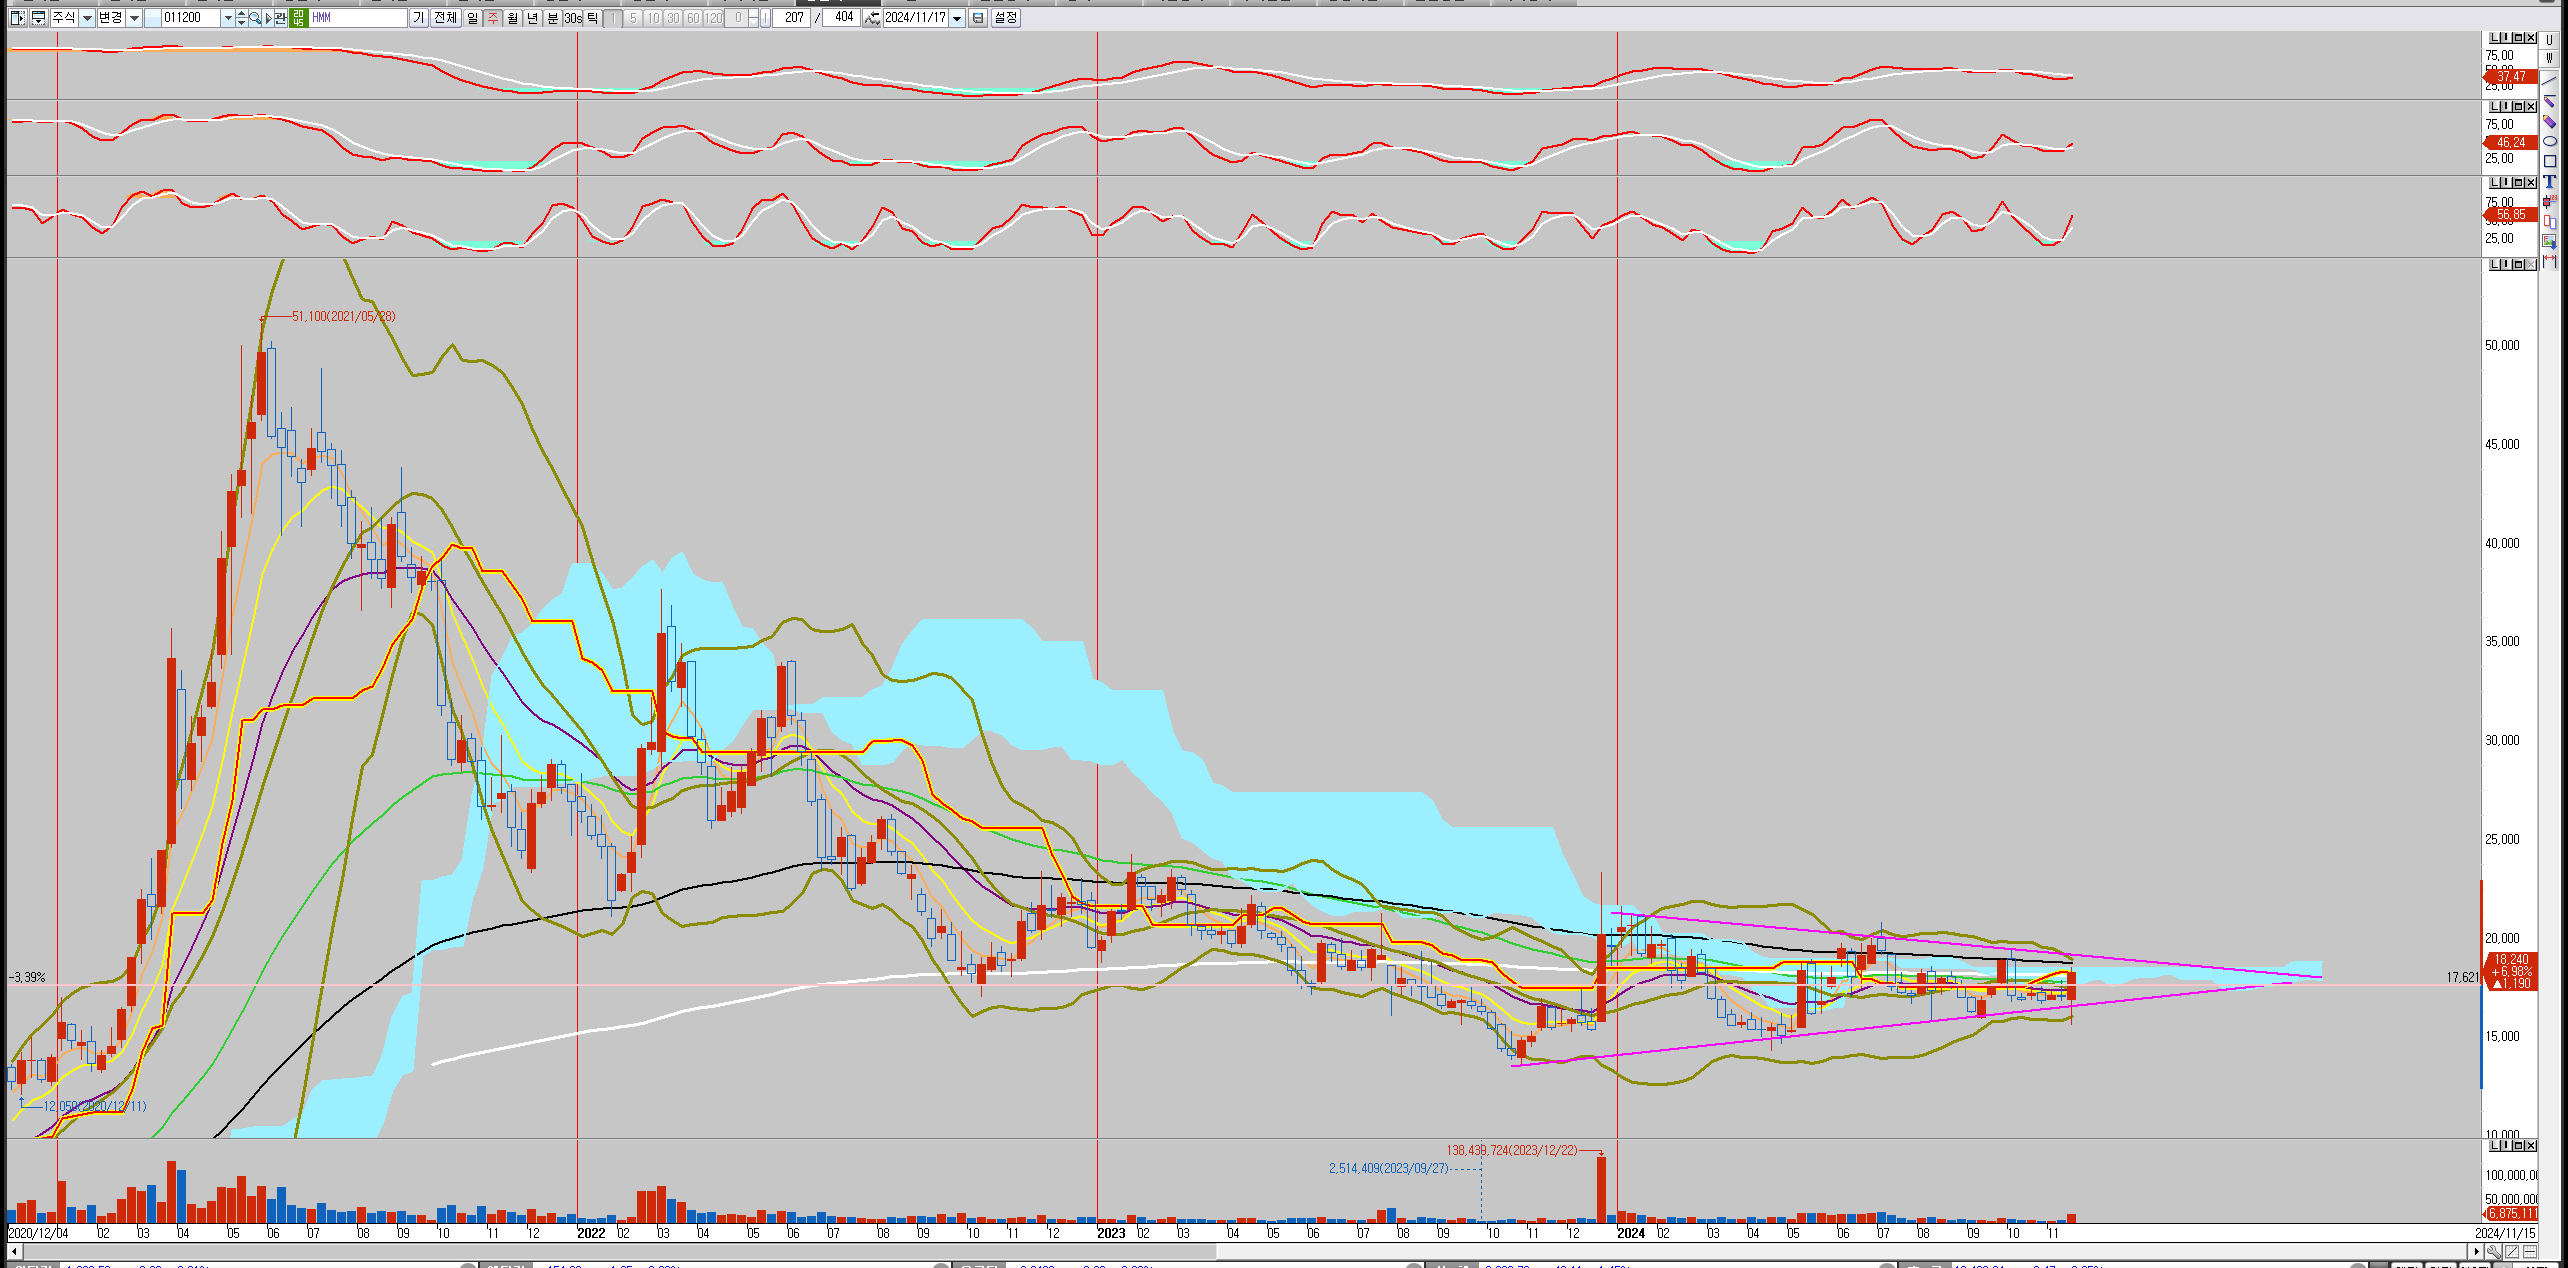Select 30s second chart period
2568x1268 pixels.
572,18
